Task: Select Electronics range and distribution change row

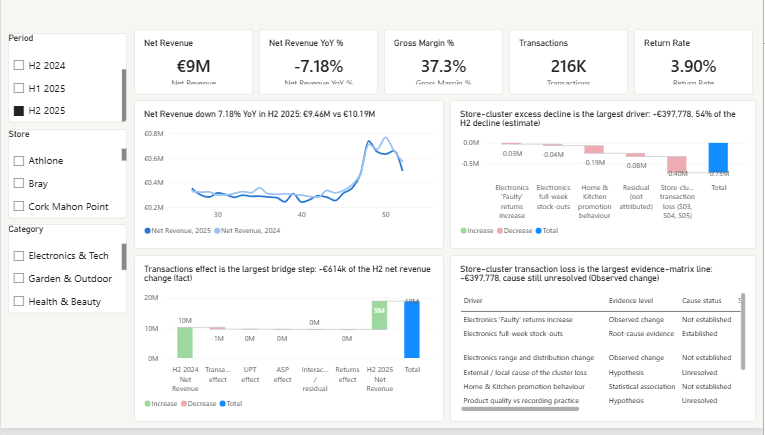Action: pyautogui.click(x=601, y=357)
